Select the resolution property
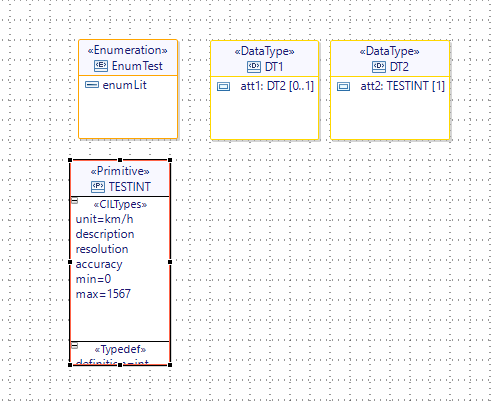 102,249
